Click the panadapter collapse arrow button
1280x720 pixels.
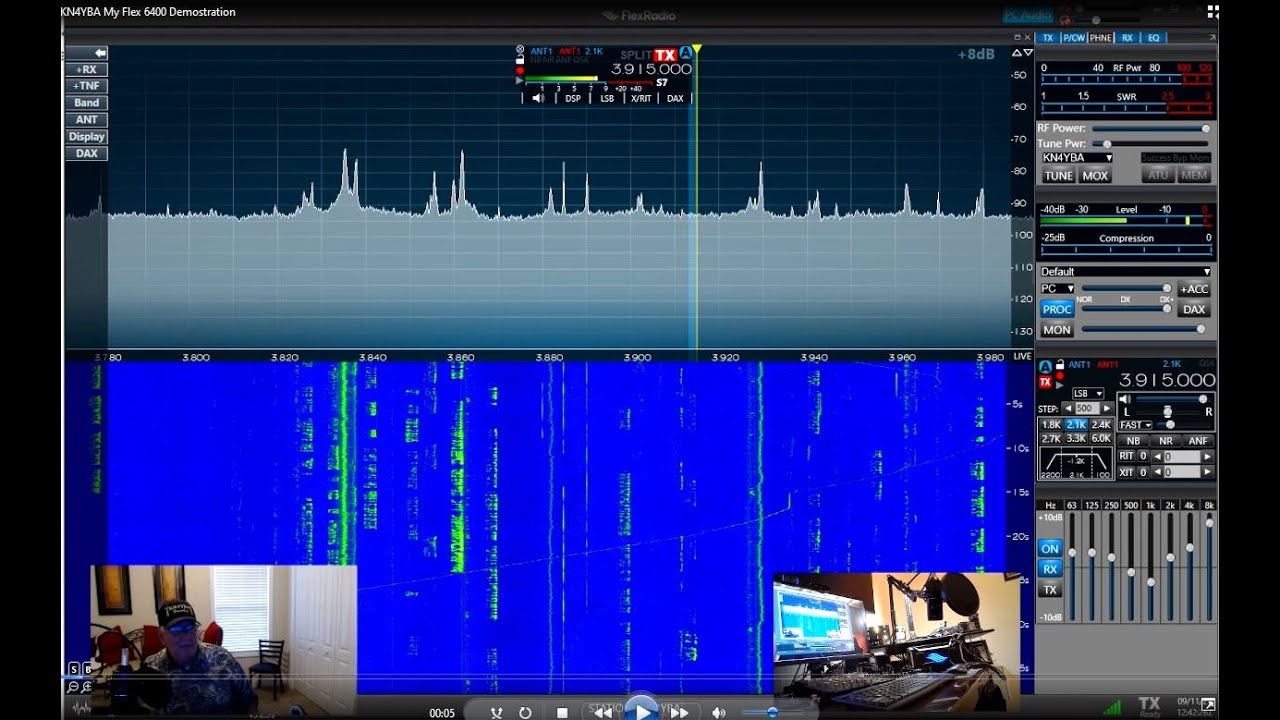87,53
